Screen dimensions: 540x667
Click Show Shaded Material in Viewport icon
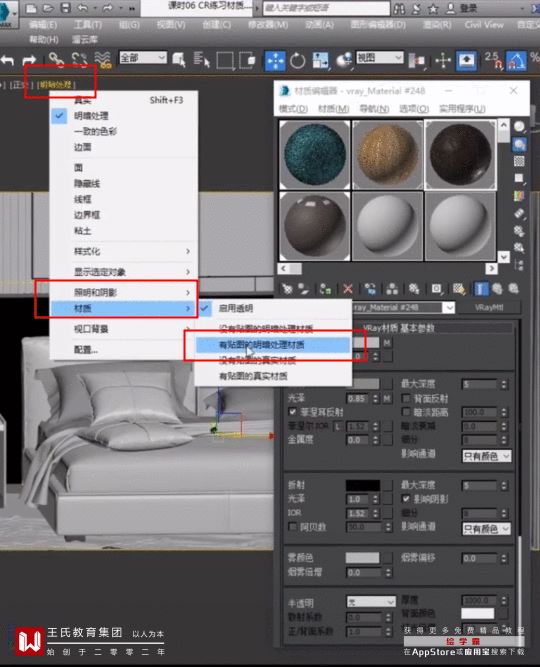(x=459, y=289)
